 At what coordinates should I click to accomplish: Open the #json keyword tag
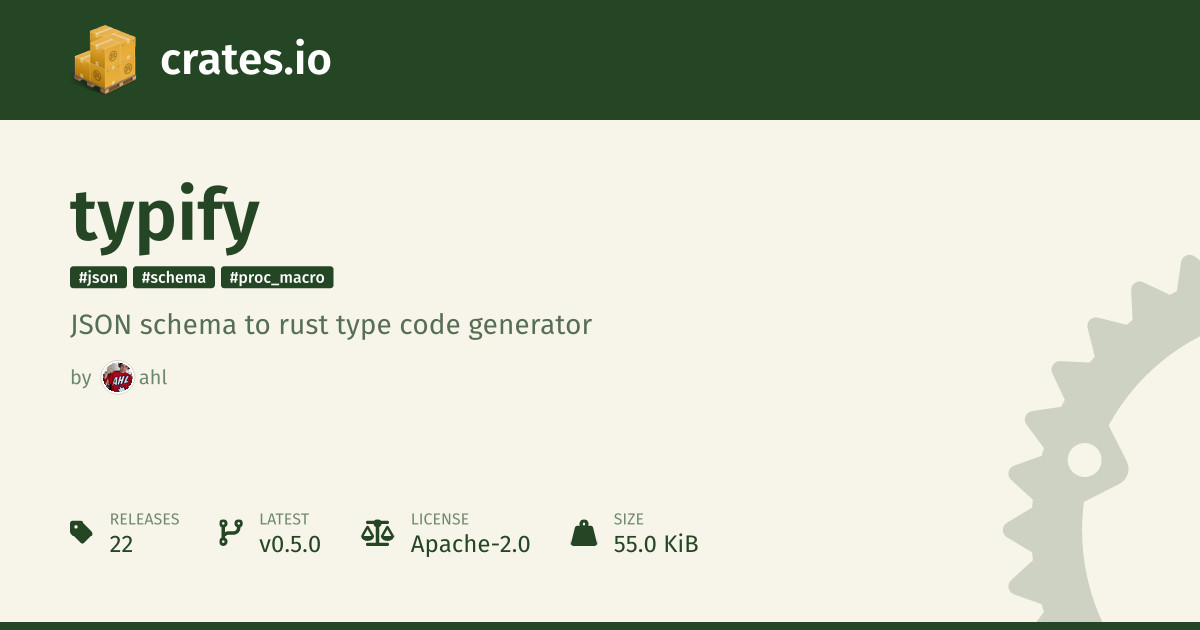98,278
